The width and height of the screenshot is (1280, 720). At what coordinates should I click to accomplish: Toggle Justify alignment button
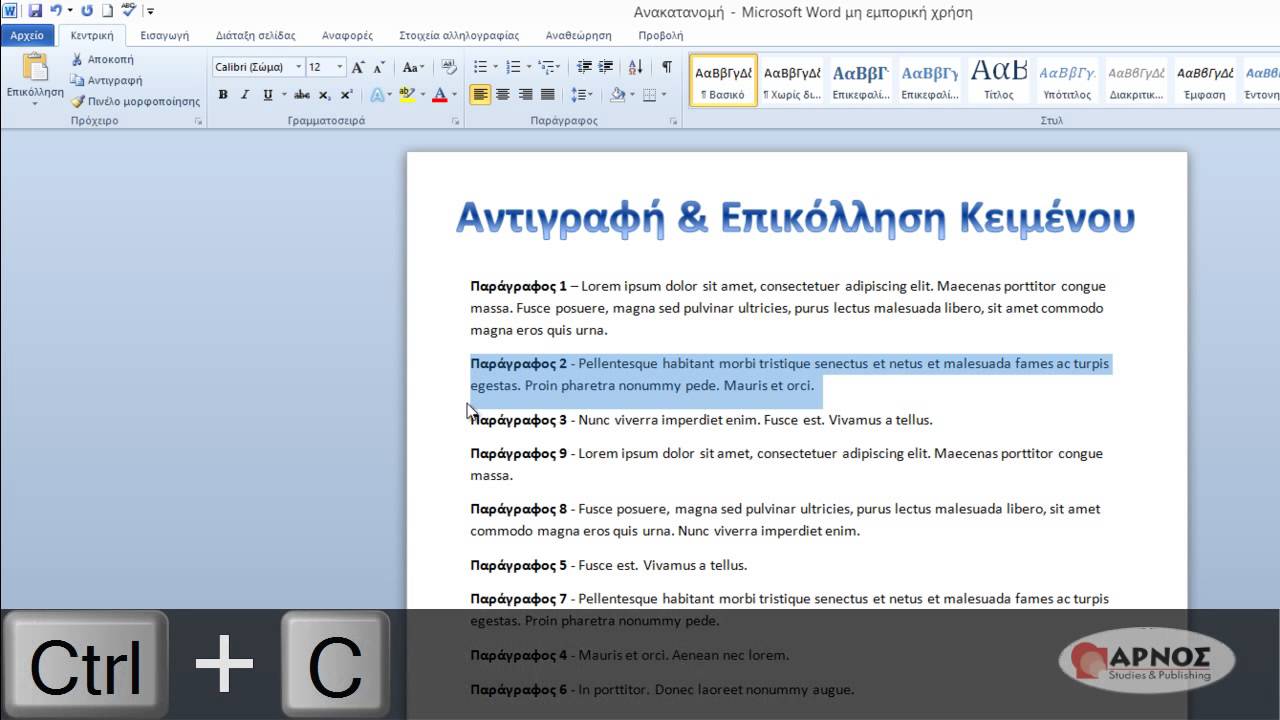(547, 95)
